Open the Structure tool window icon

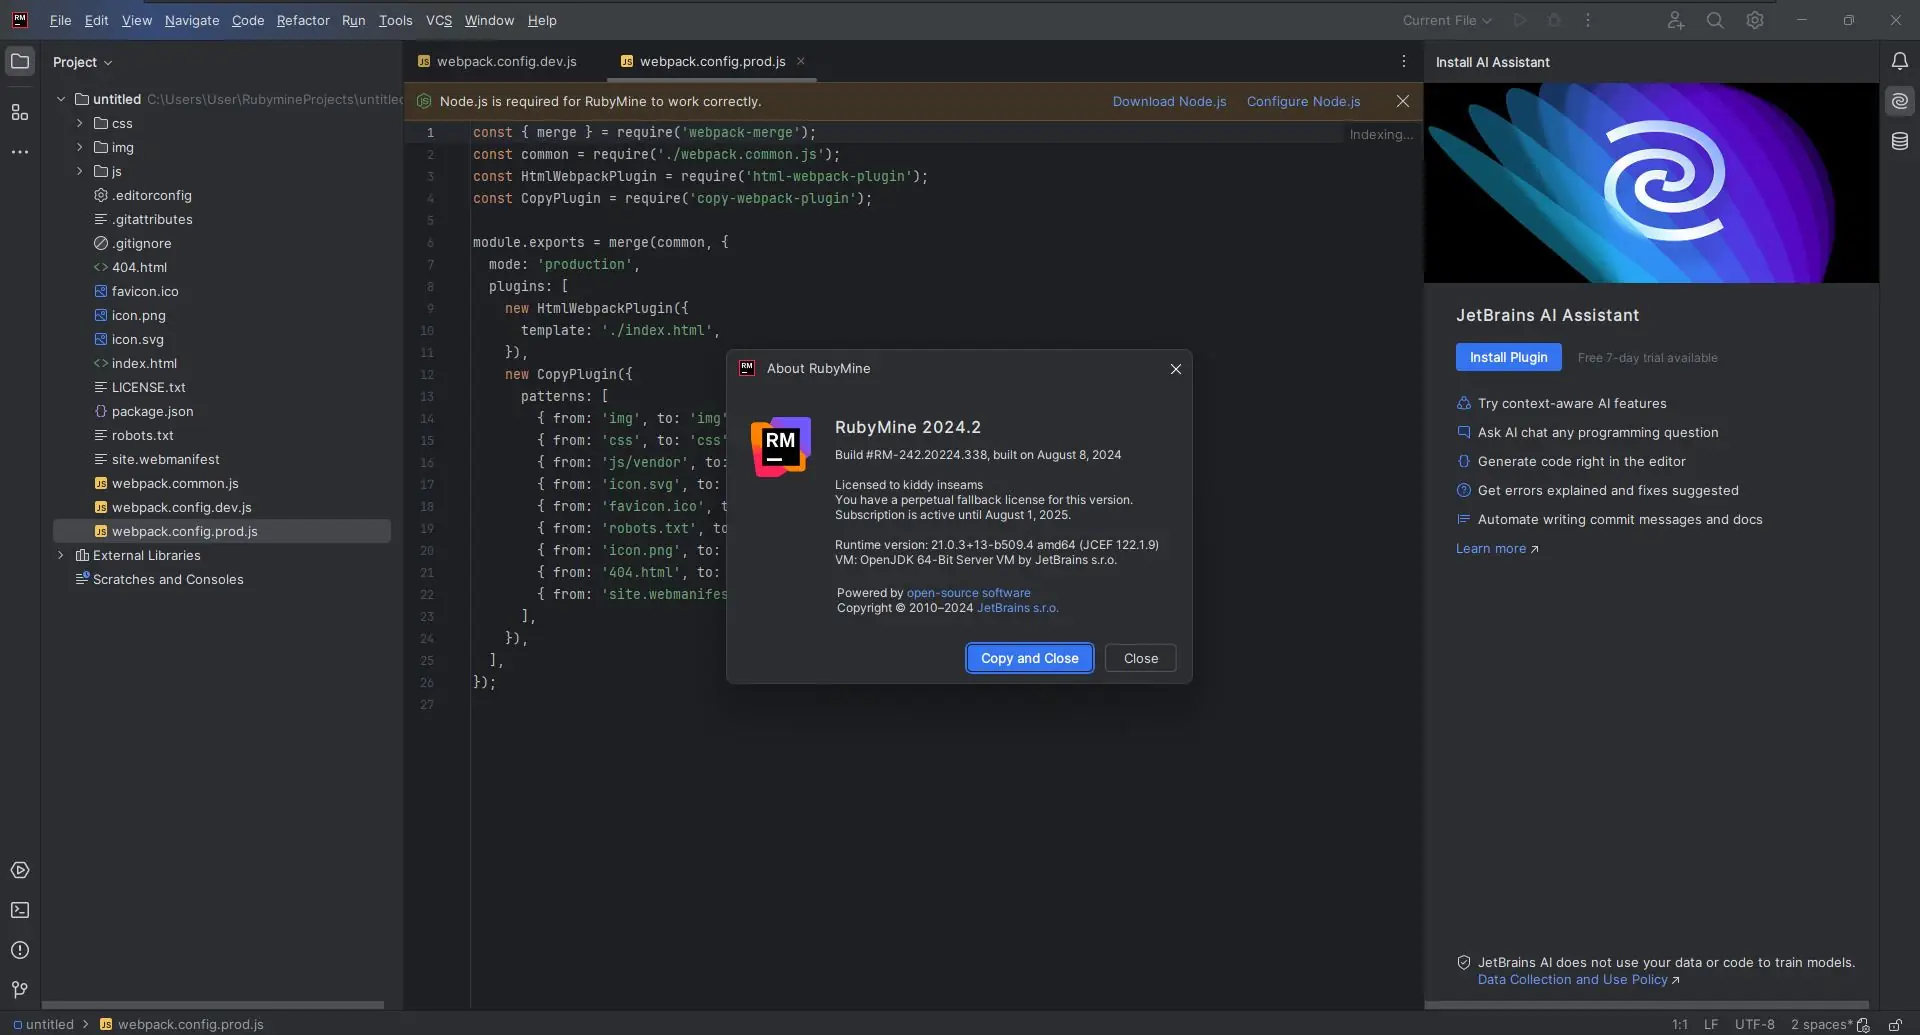[20, 112]
